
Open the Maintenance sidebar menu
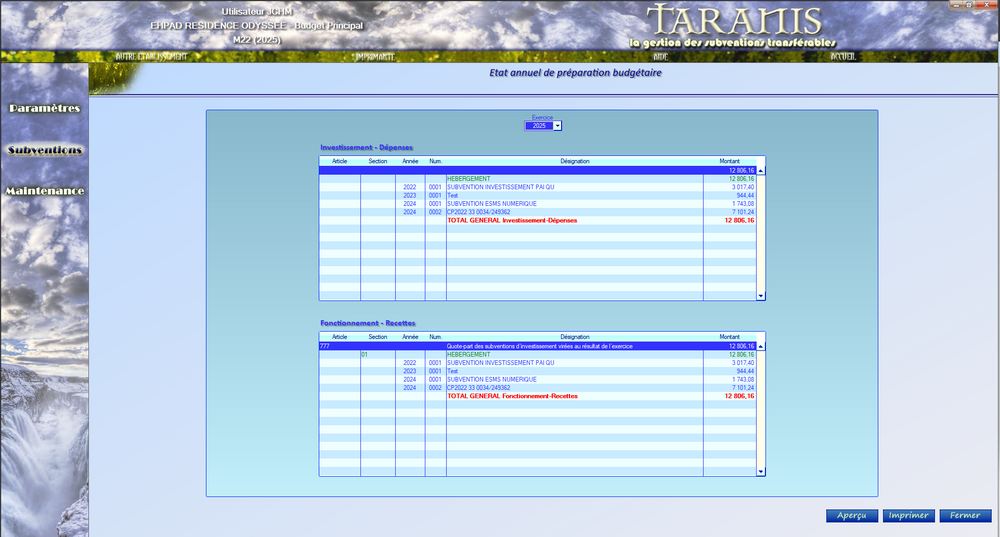[x=44, y=191]
